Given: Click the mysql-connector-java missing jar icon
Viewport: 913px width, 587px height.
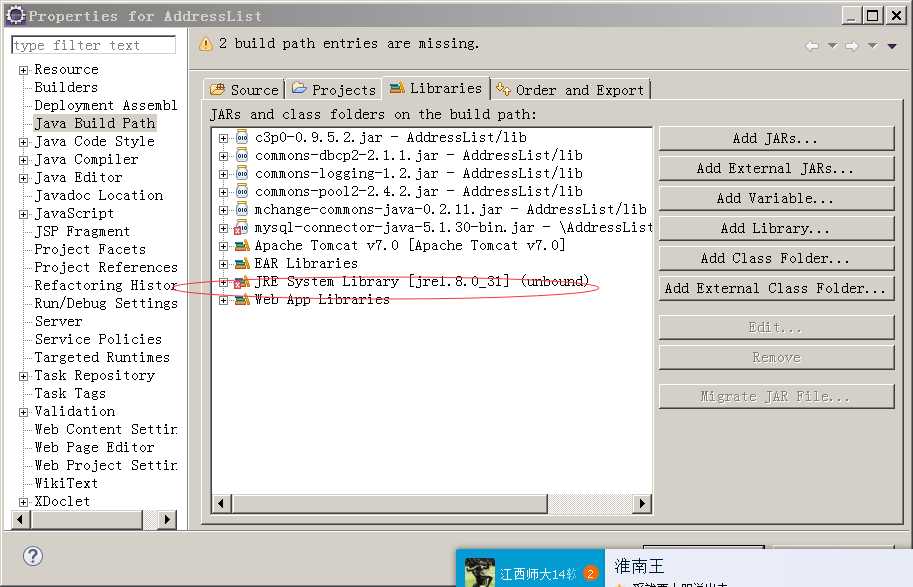Looking at the screenshot, I should click(241, 228).
